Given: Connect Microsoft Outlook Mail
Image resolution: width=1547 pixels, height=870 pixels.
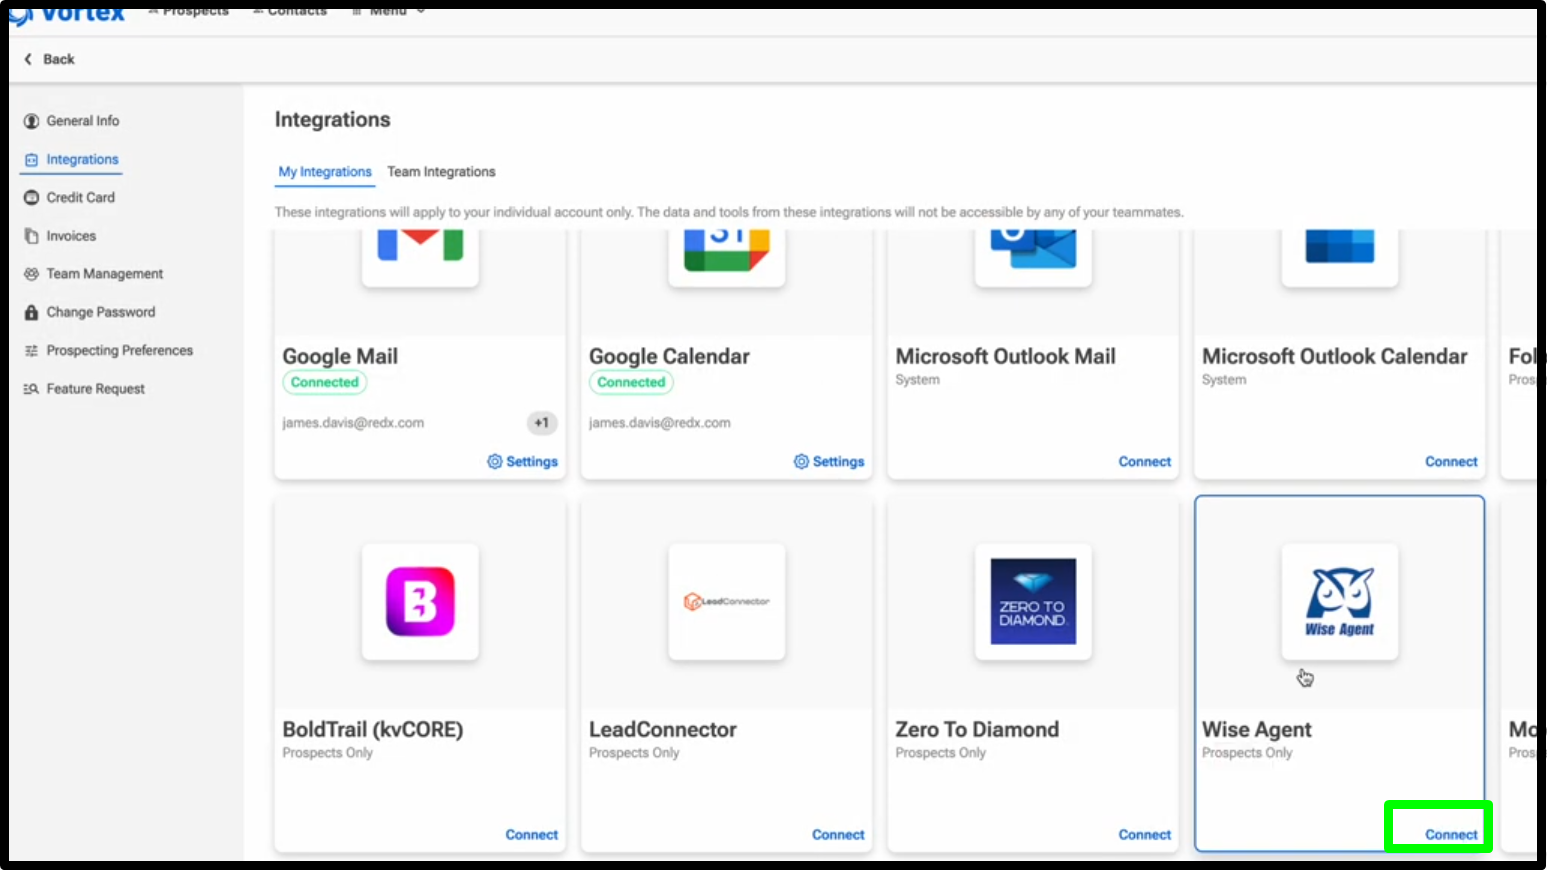Looking at the screenshot, I should [1144, 462].
